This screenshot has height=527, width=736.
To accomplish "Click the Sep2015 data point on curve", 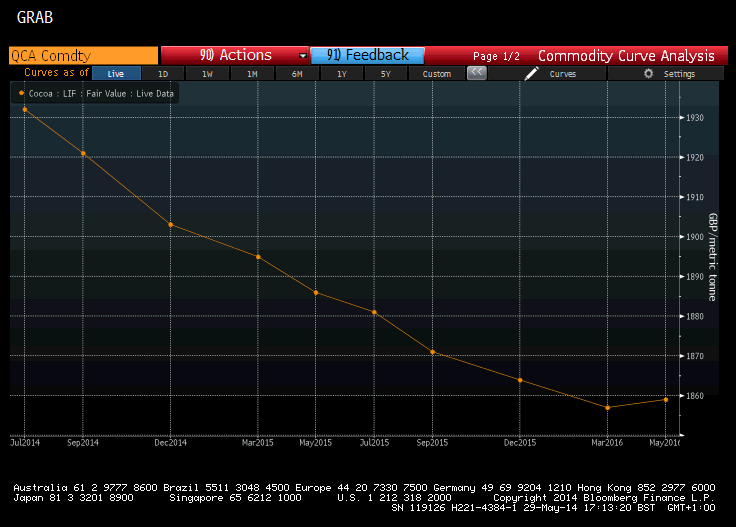I will point(433,352).
